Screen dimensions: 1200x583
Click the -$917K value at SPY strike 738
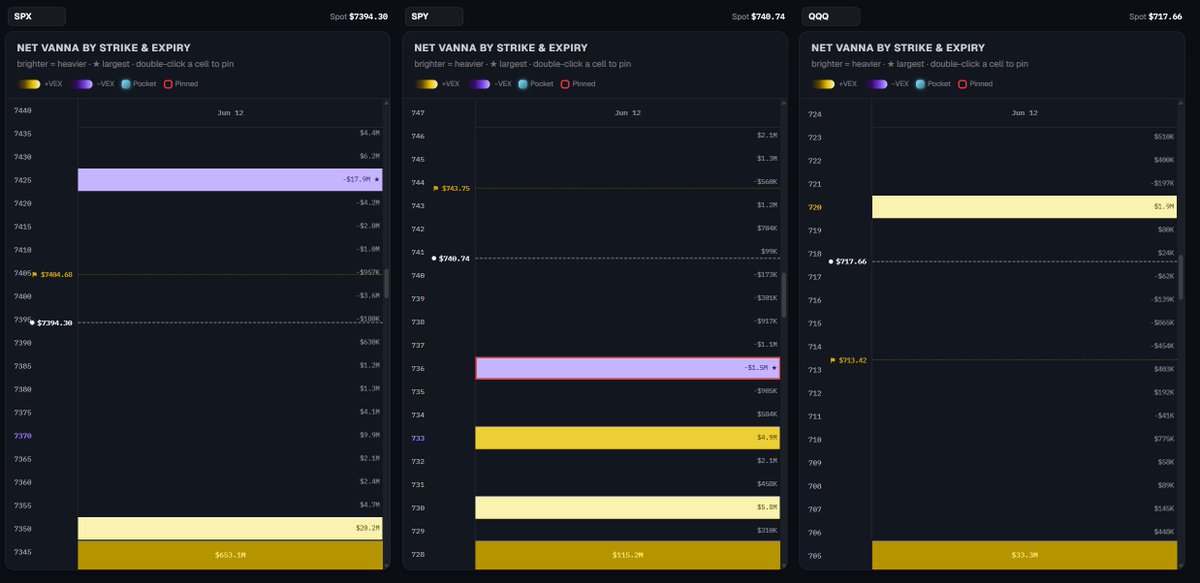[764, 322]
